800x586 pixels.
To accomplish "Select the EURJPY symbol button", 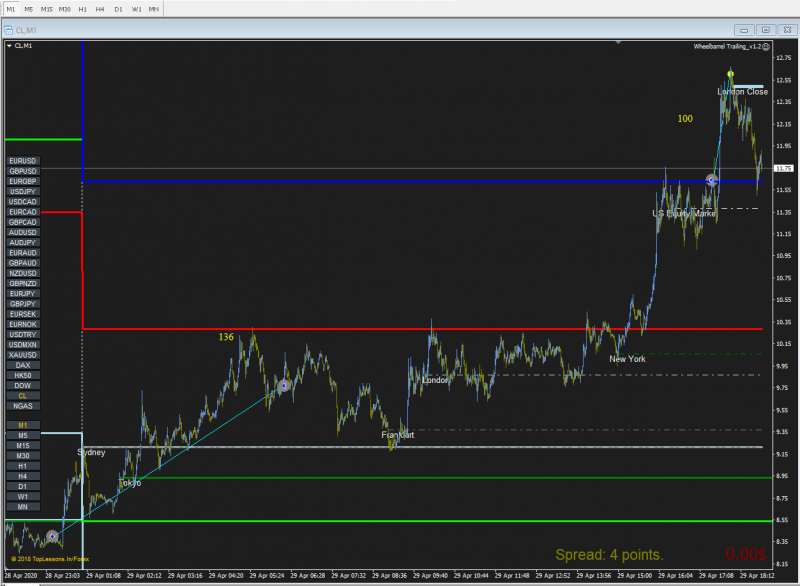I will [23, 294].
